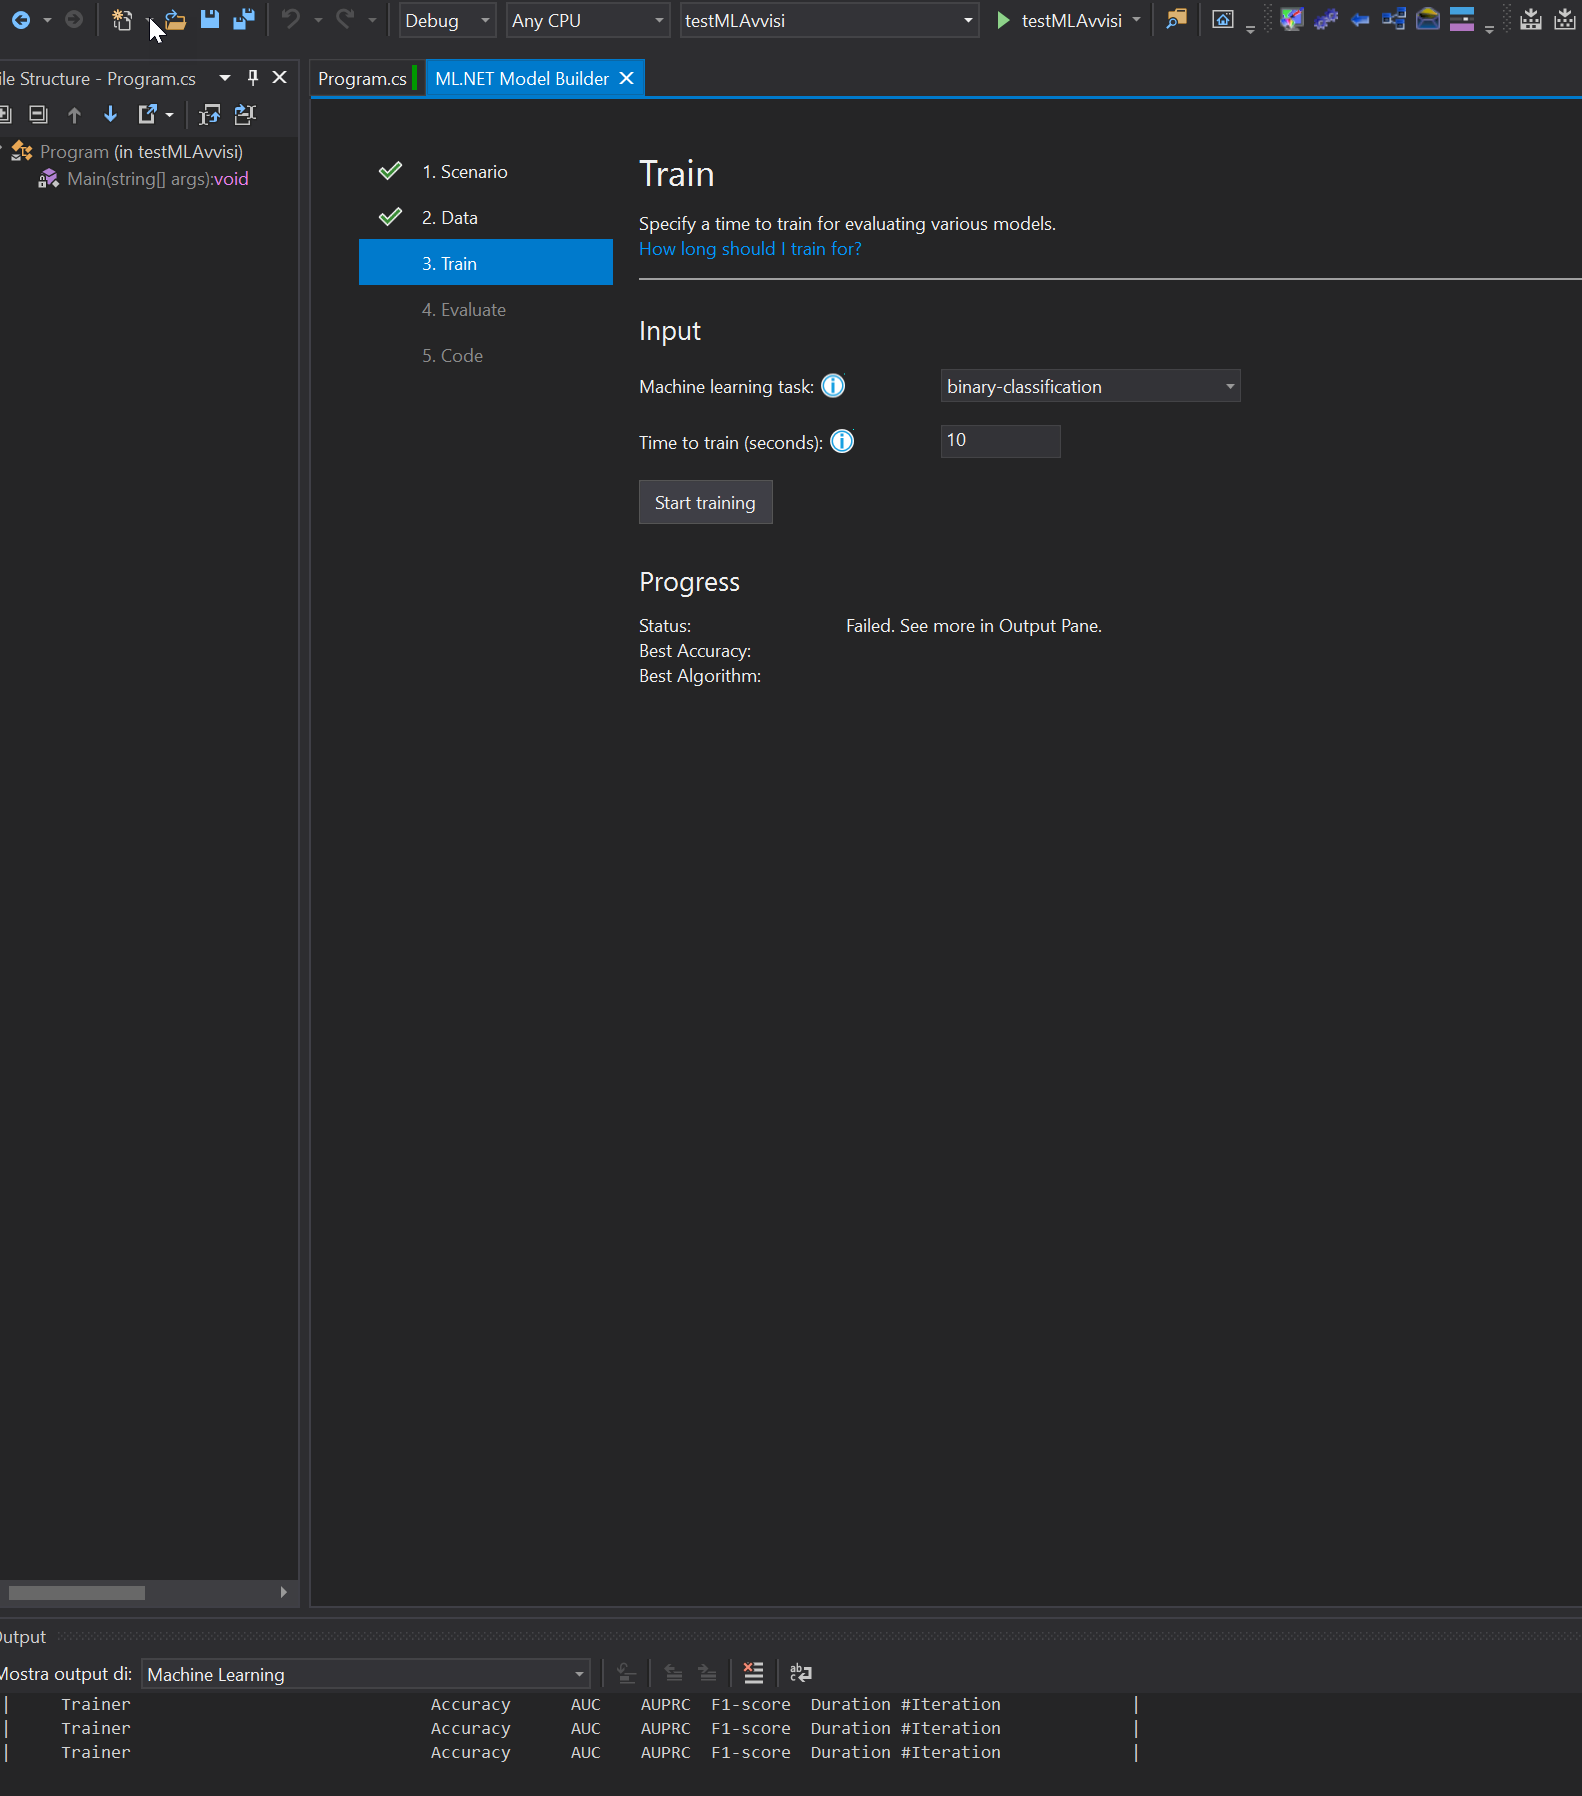
Task: Open the binary-classification task dropdown
Action: (x=1090, y=386)
